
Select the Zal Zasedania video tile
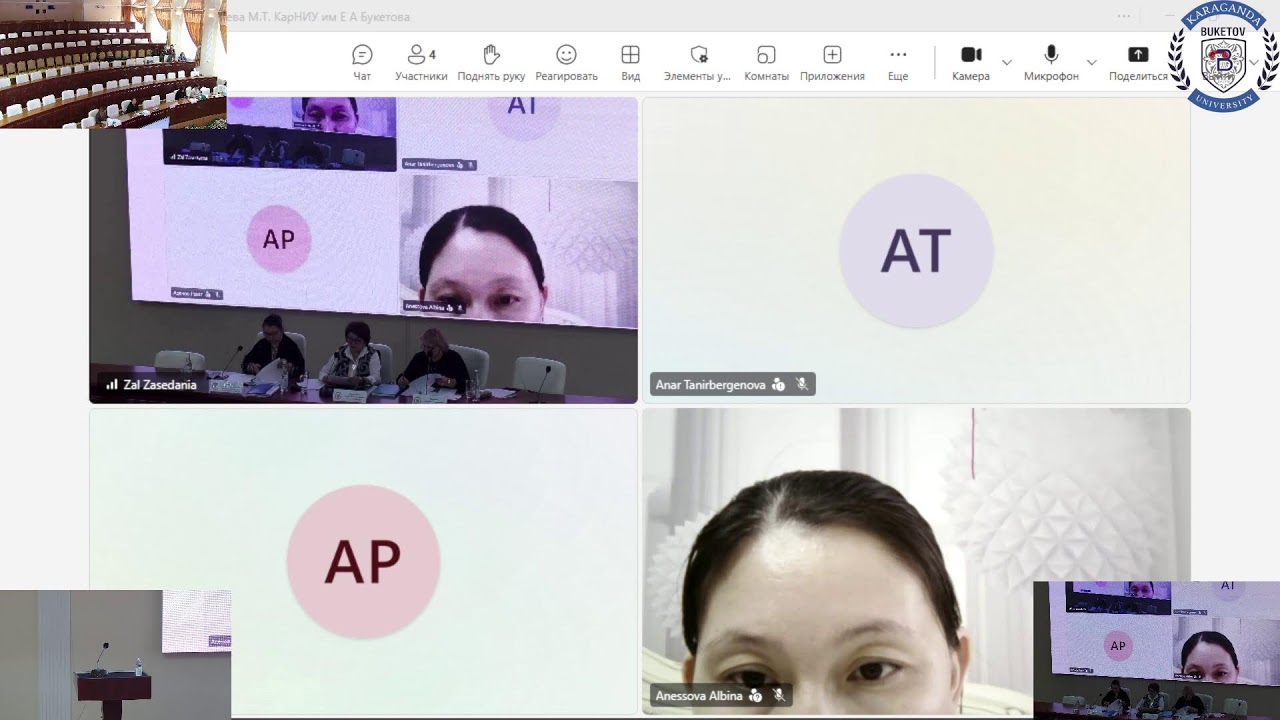tap(363, 250)
